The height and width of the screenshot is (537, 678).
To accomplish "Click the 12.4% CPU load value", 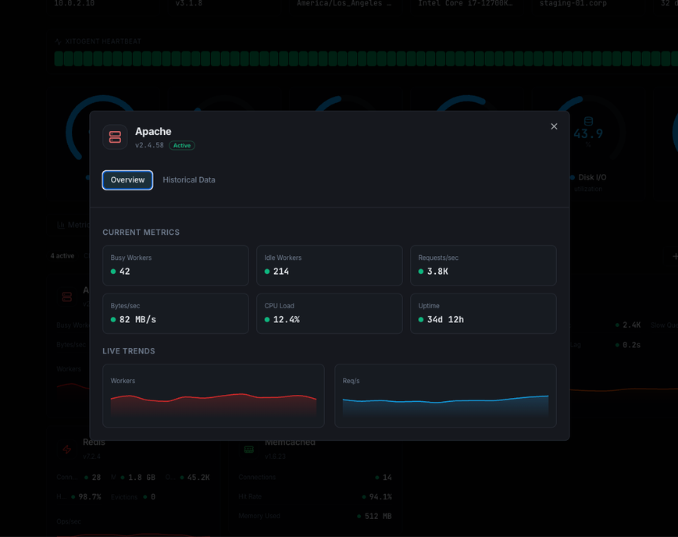I will (286, 320).
